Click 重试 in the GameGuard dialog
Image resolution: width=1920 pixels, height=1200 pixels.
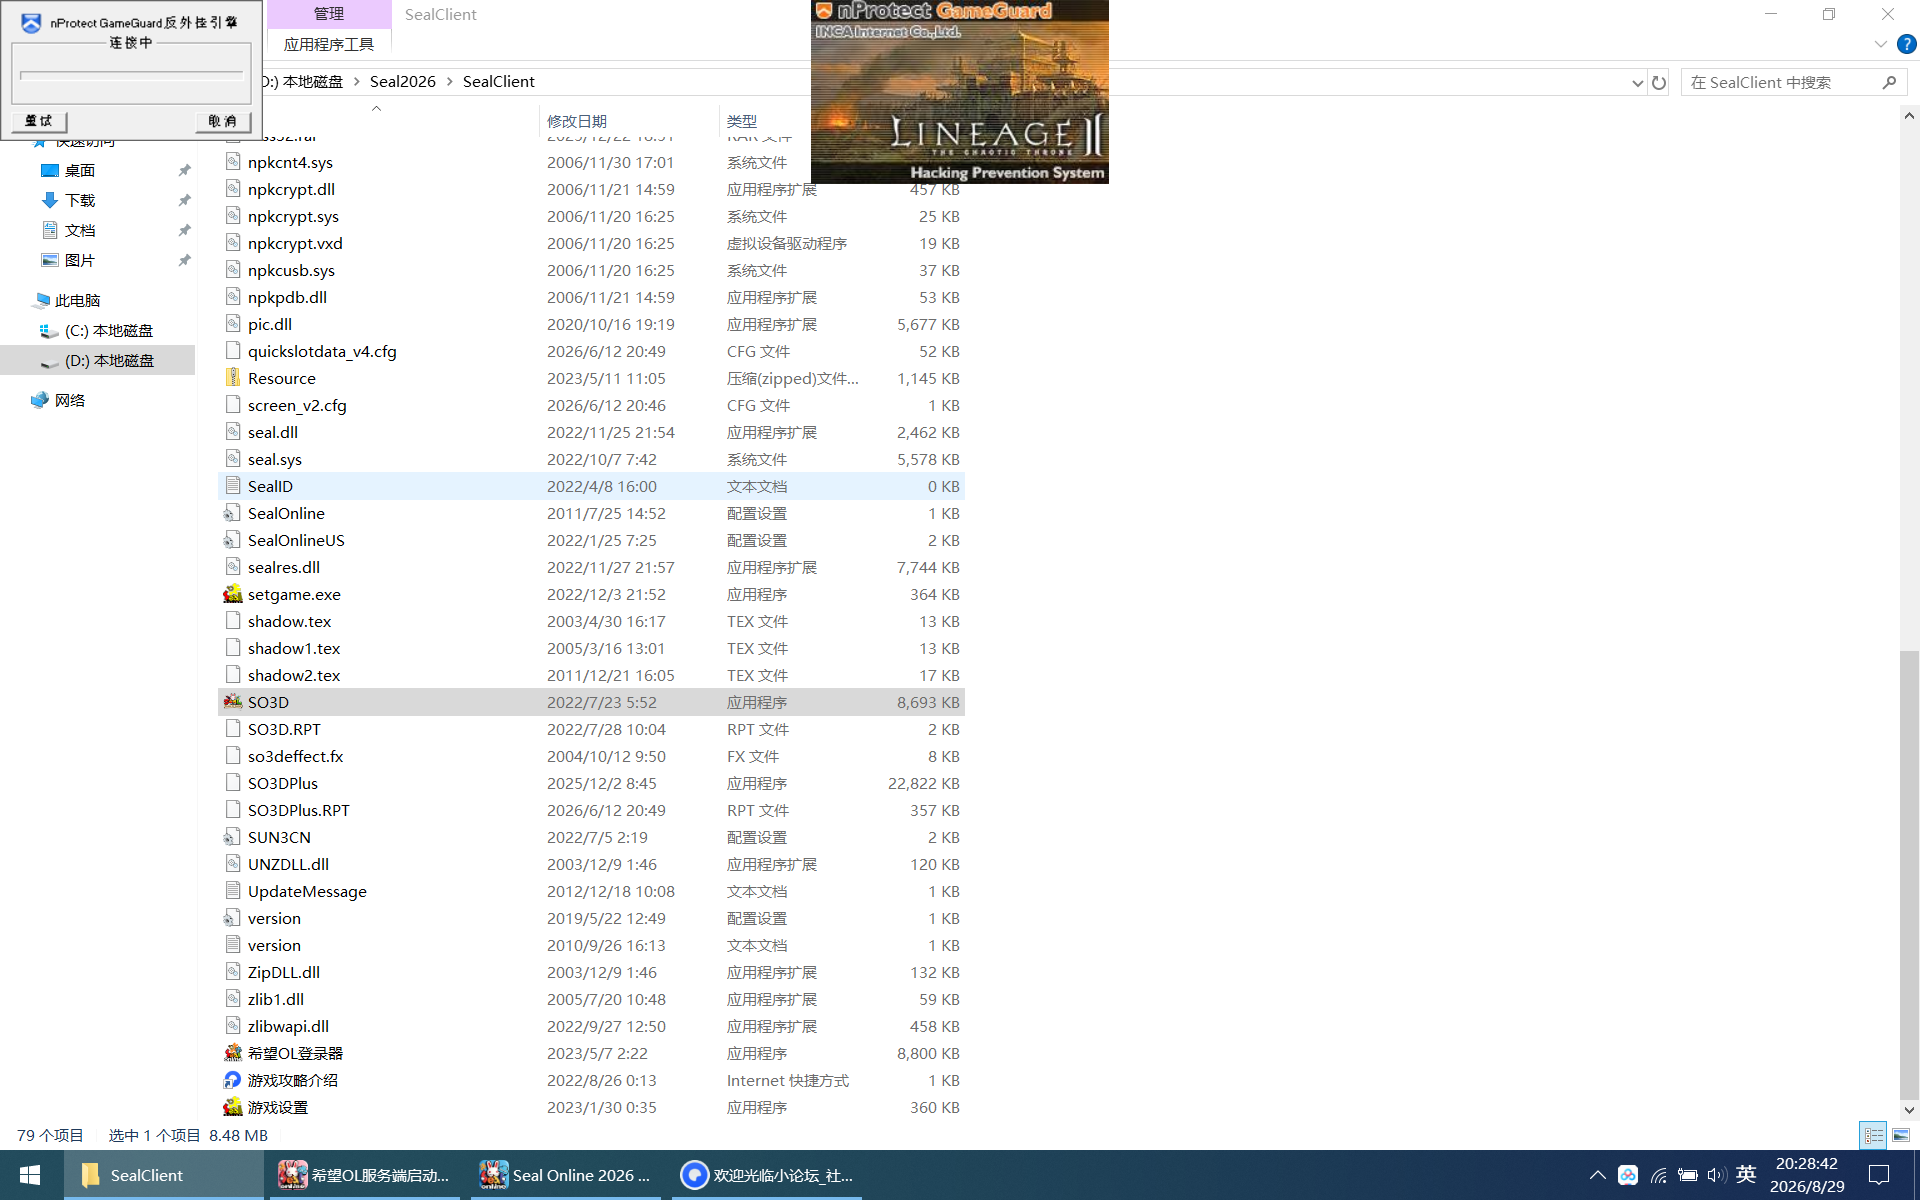pos(39,121)
